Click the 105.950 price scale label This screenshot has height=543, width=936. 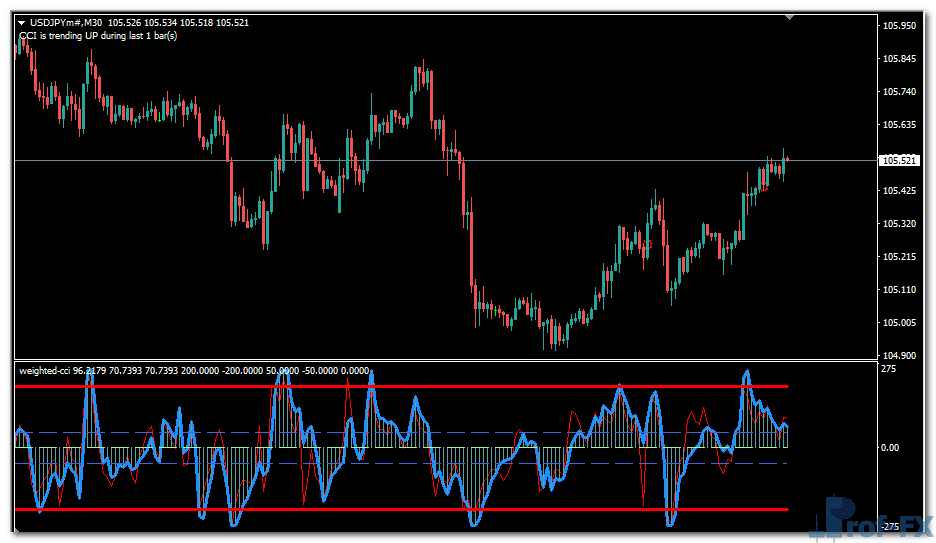point(897,26)
